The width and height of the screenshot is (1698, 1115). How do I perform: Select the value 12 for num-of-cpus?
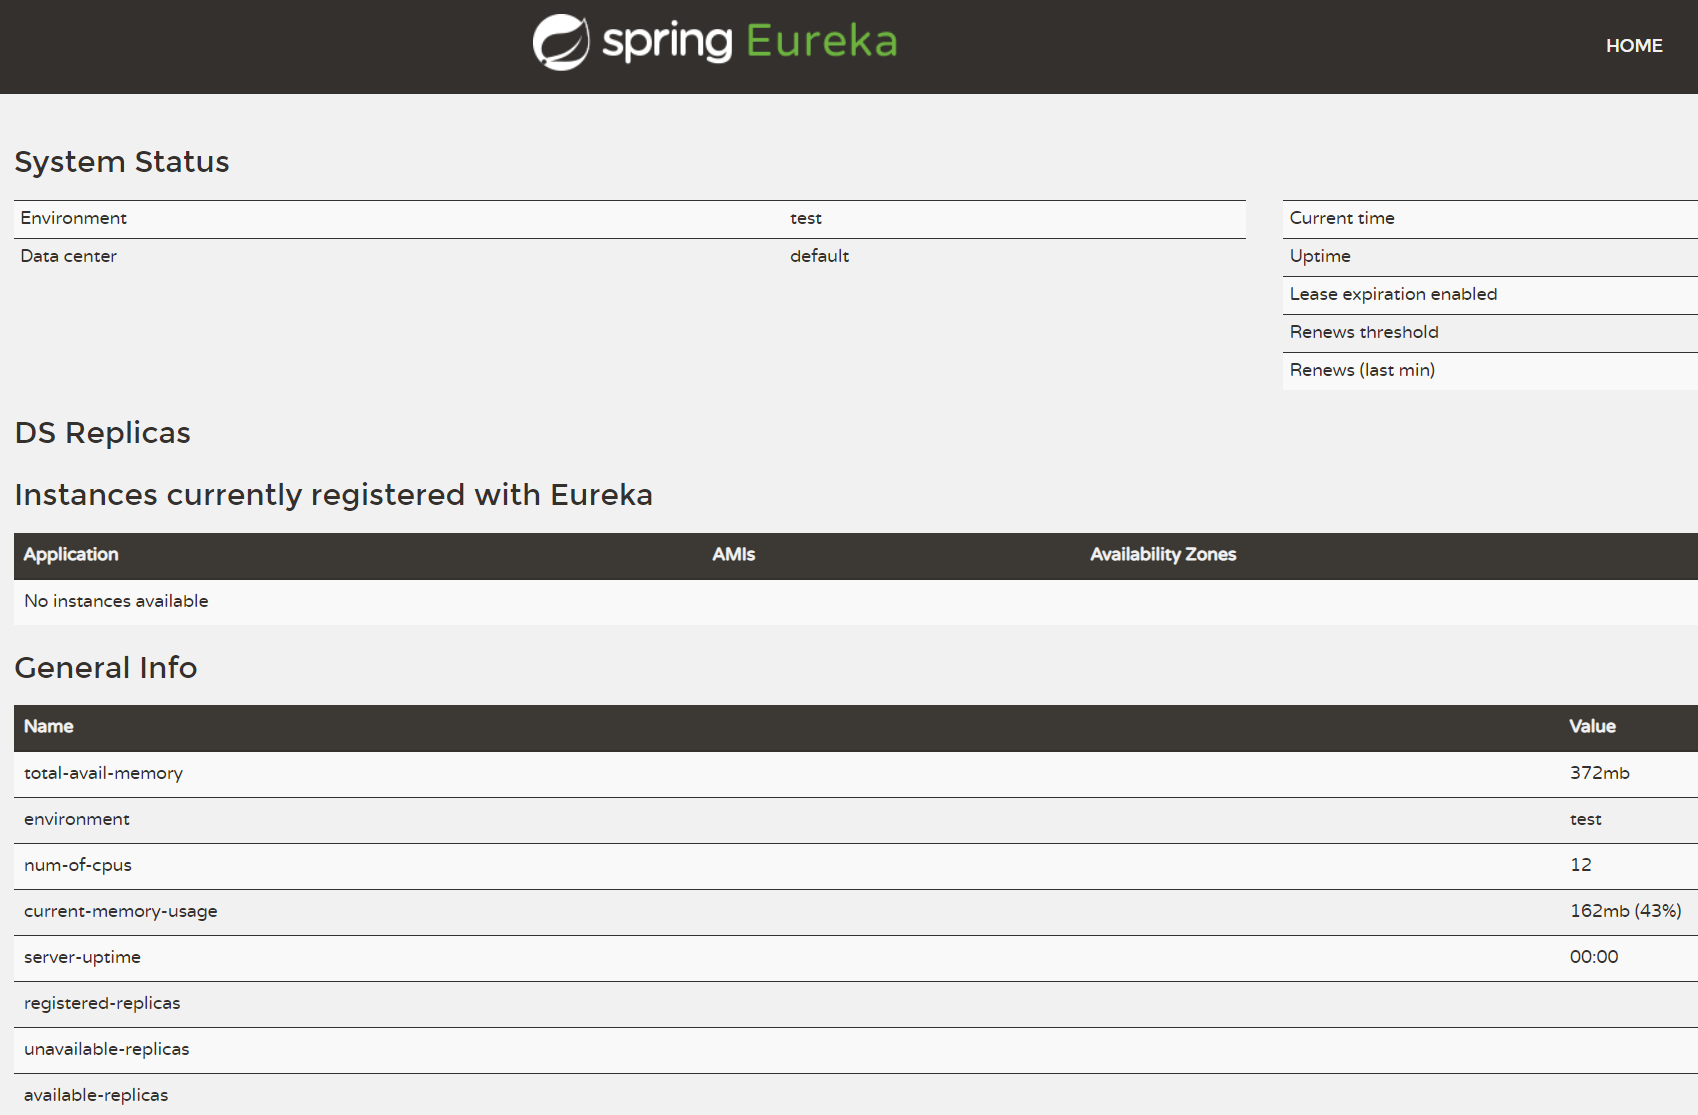pyautogui.click(x=1581, y=865)
